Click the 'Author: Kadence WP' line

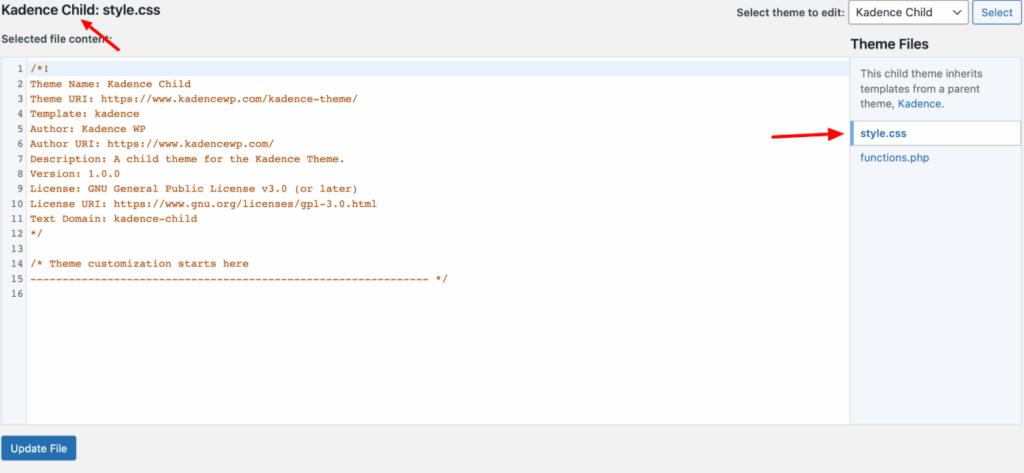click(88, 129)
